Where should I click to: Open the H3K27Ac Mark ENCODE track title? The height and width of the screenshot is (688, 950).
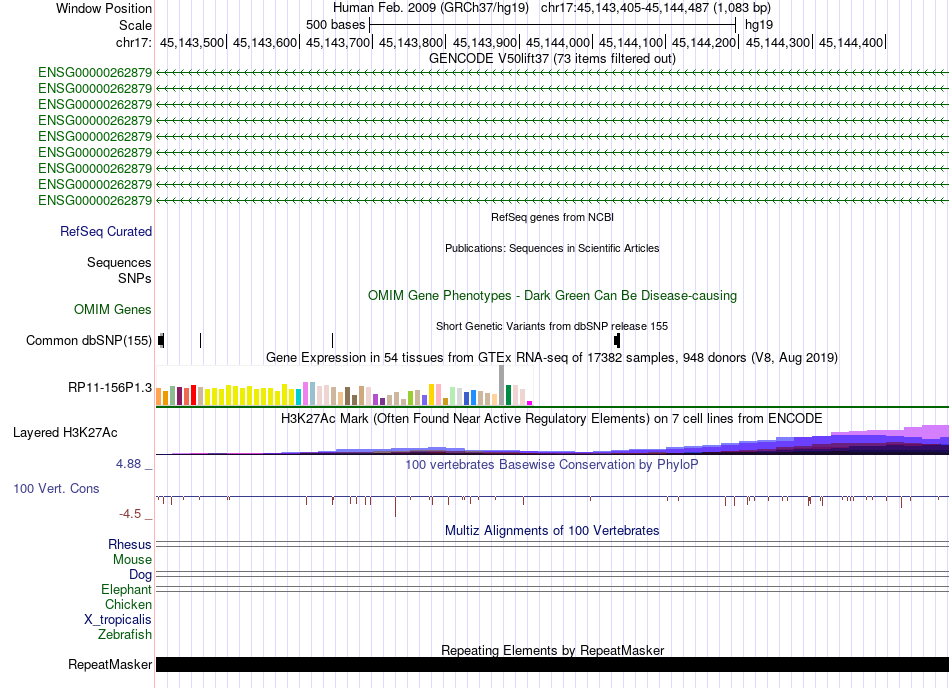tap(552, 418)
